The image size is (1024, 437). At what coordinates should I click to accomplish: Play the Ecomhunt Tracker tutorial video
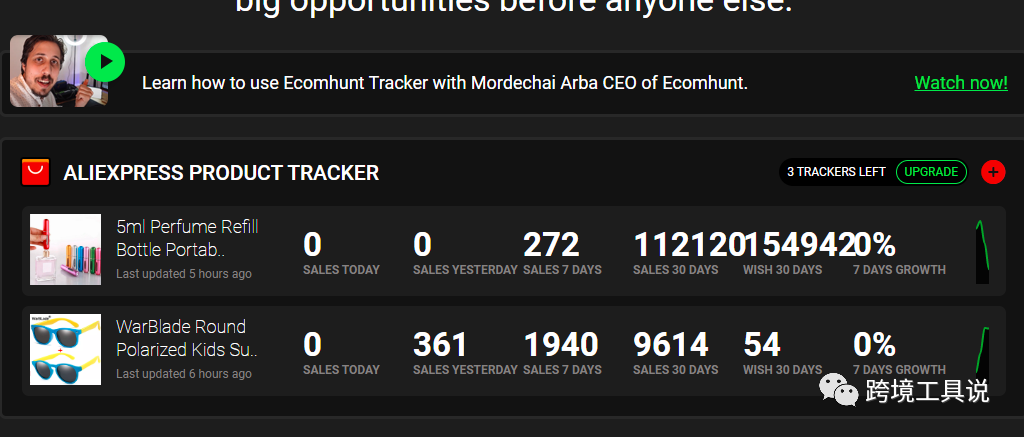click(104, 63)
